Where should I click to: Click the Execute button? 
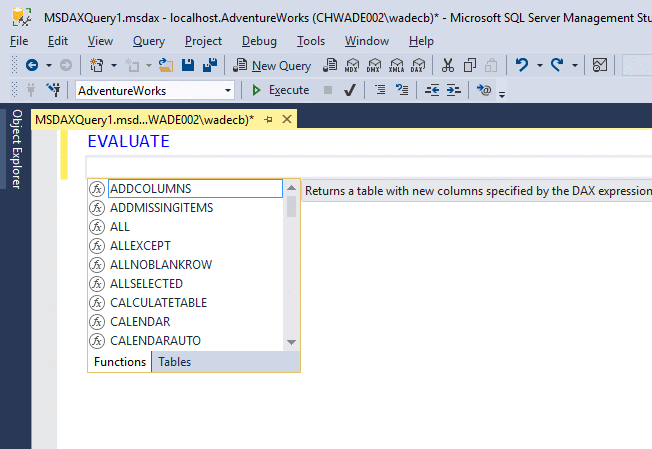click(280, 90)
